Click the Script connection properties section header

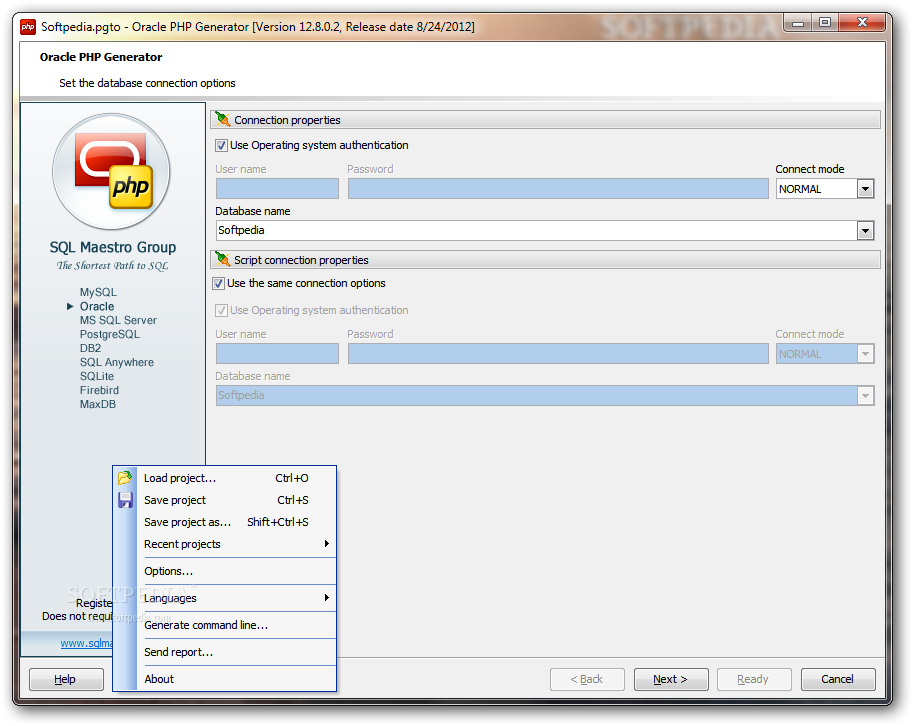pyautogui.click(x=545, y=260)
